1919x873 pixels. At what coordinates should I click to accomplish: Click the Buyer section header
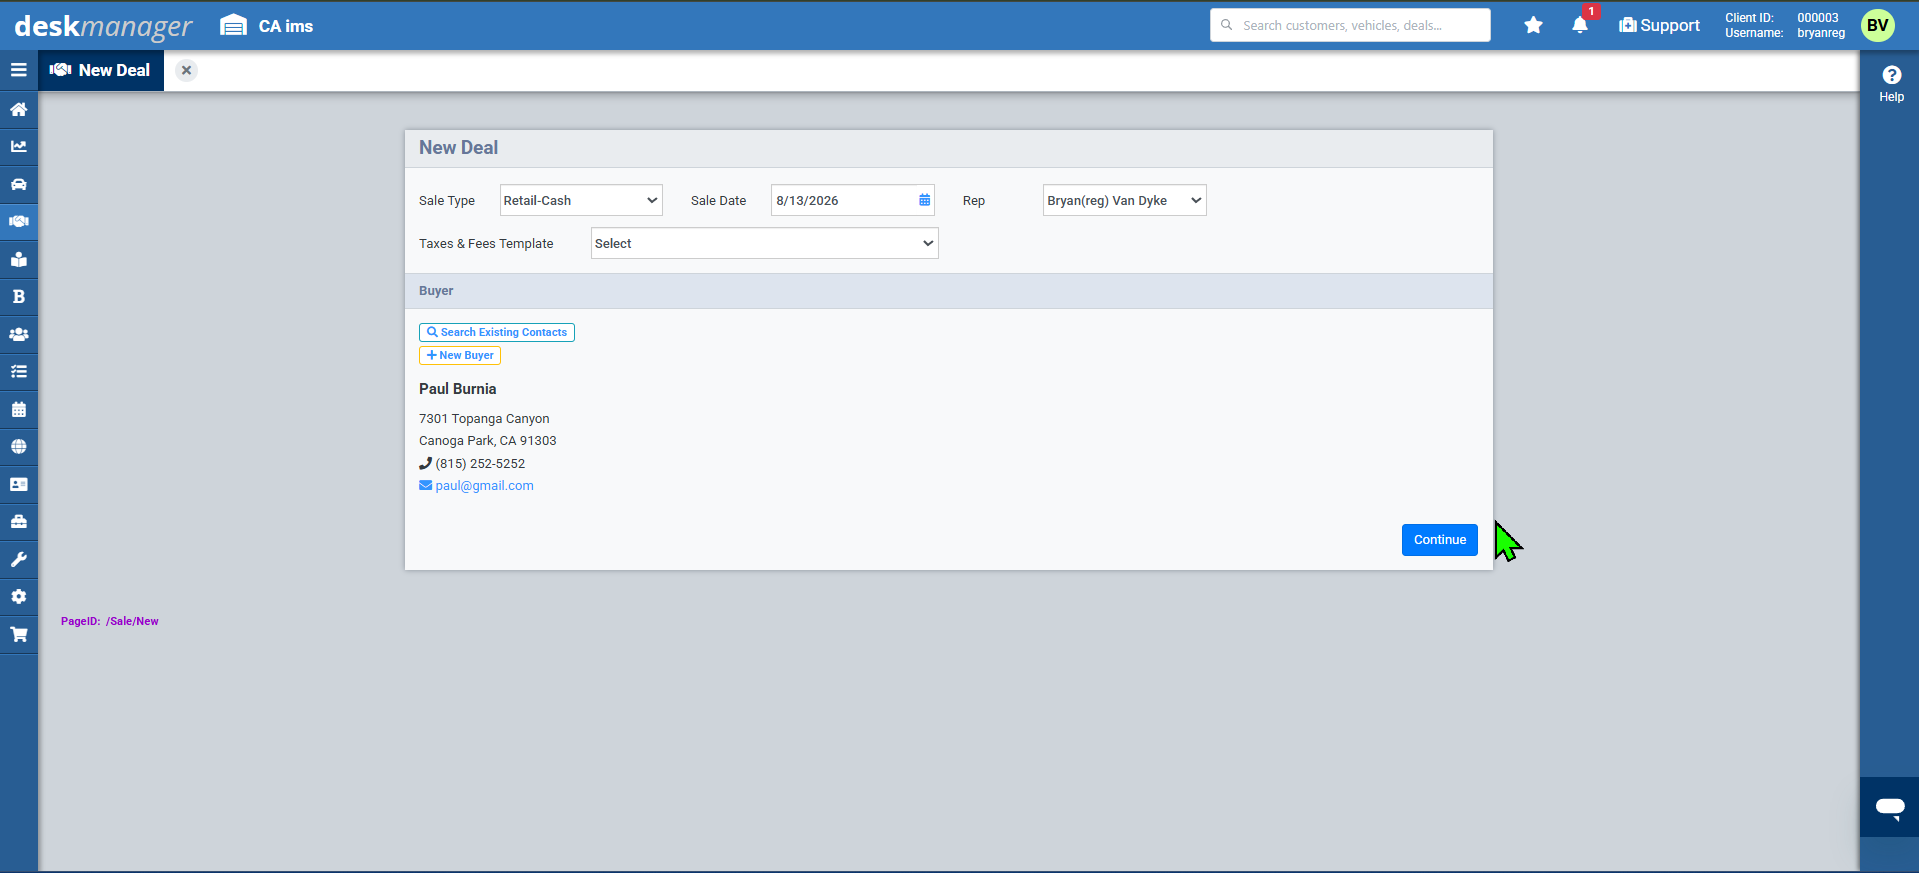948,291
